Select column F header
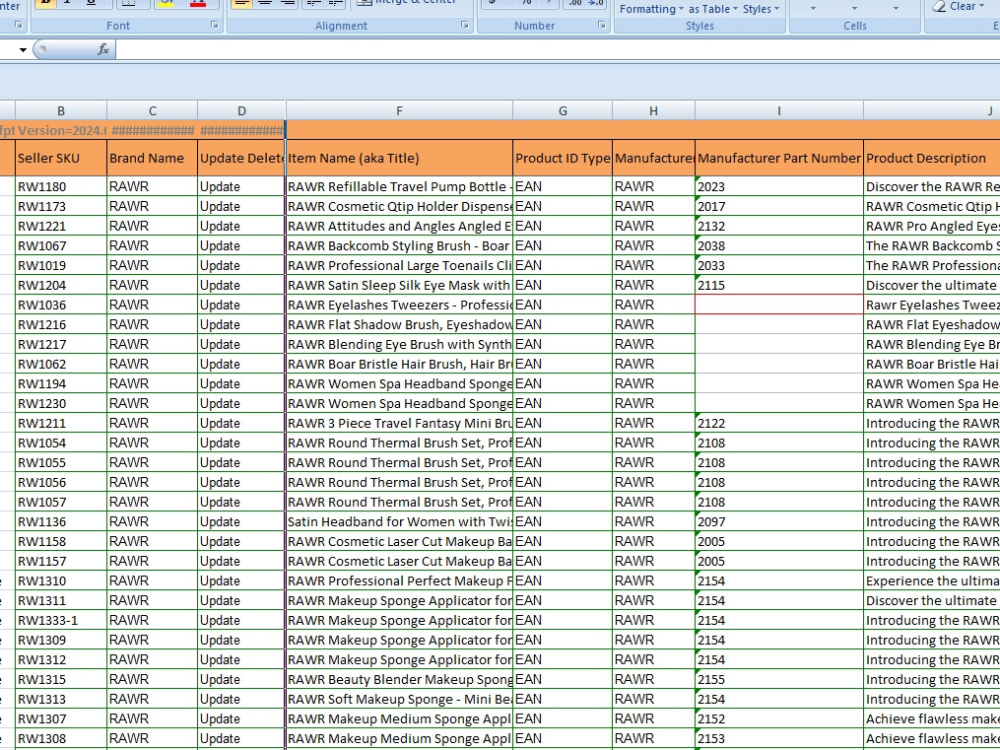This screenshot has width=1000, height=750. [x=399, y=110]
